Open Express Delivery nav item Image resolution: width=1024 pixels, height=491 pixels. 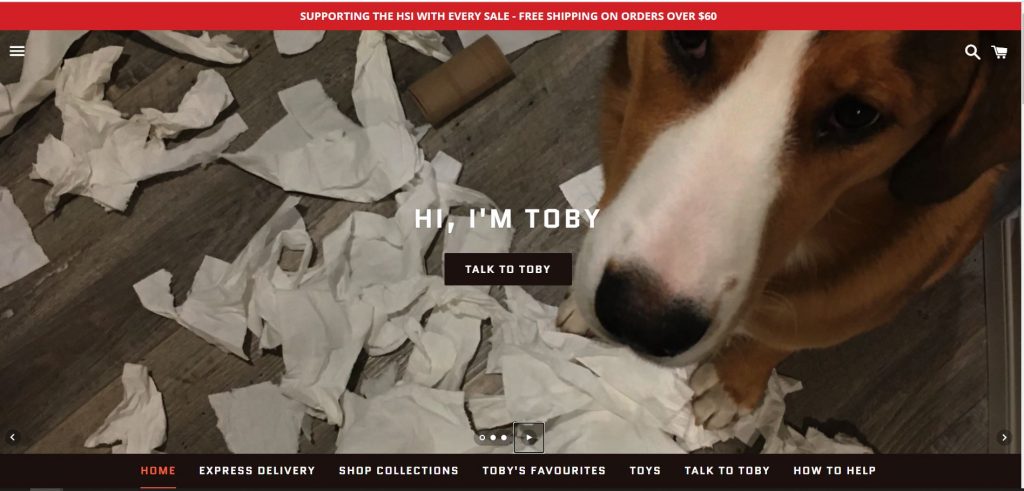click(257, 470)
